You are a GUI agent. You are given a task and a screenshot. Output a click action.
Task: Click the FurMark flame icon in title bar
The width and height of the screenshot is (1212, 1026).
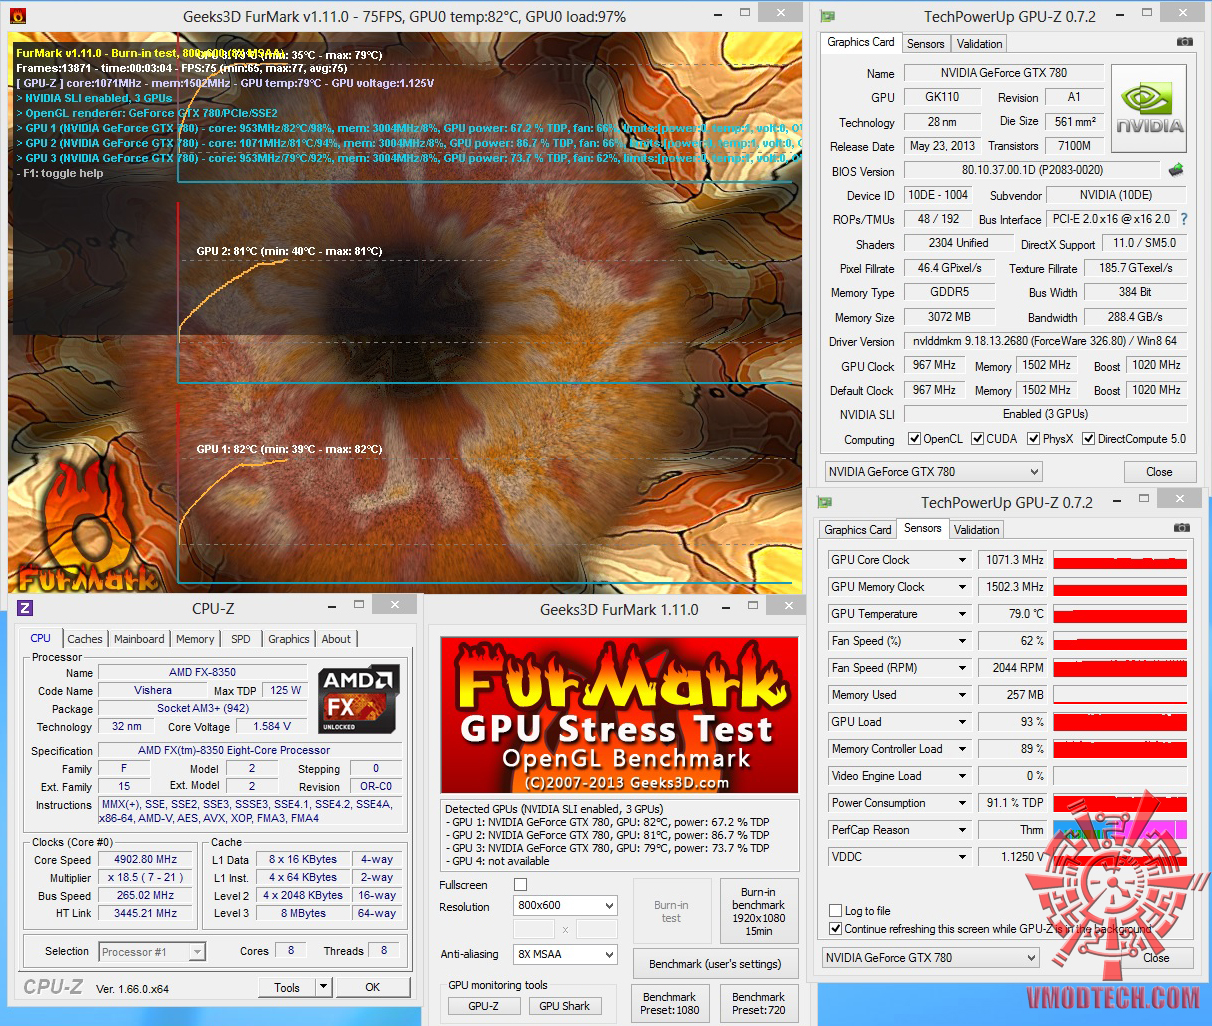point(18,16)
